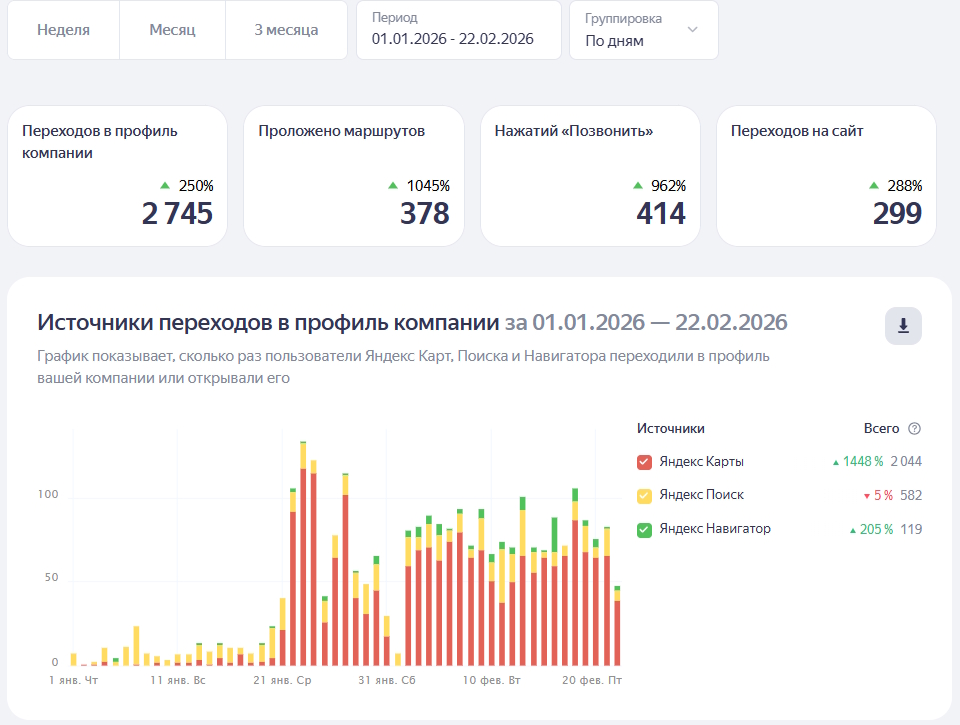Uncheck the Яндекс Карты source checkbox

pos(644,462)
